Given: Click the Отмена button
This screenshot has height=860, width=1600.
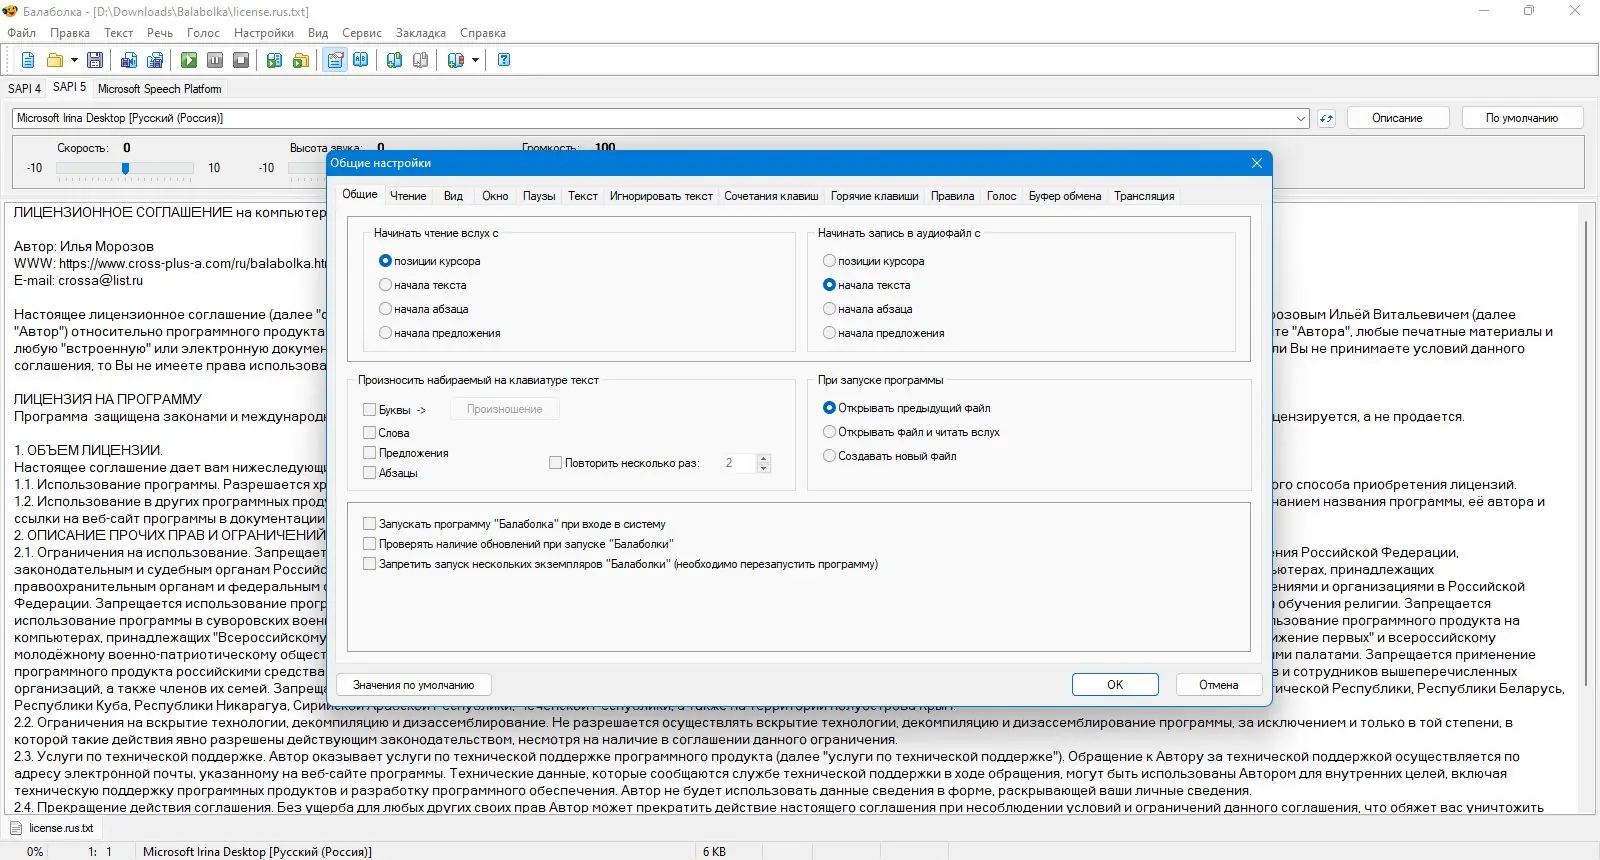Looking at the screenshot, I should pos(1218,685).
